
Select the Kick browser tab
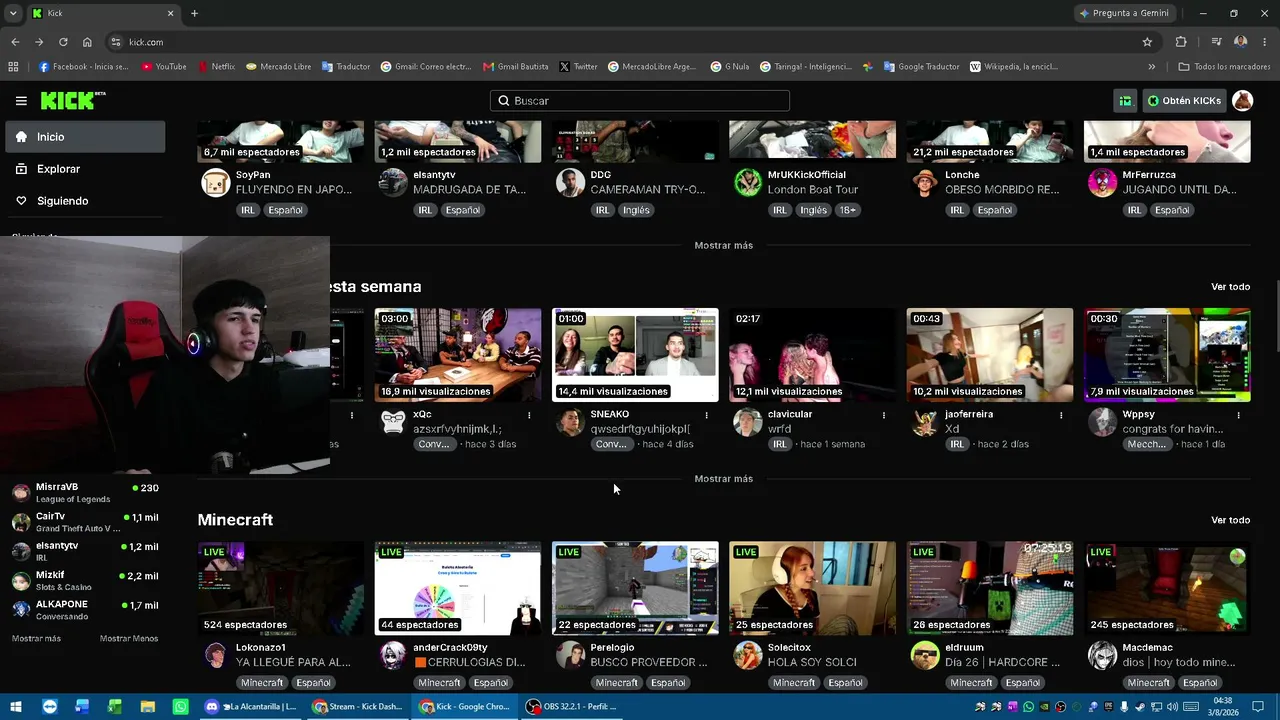click(x=103, y=13)
